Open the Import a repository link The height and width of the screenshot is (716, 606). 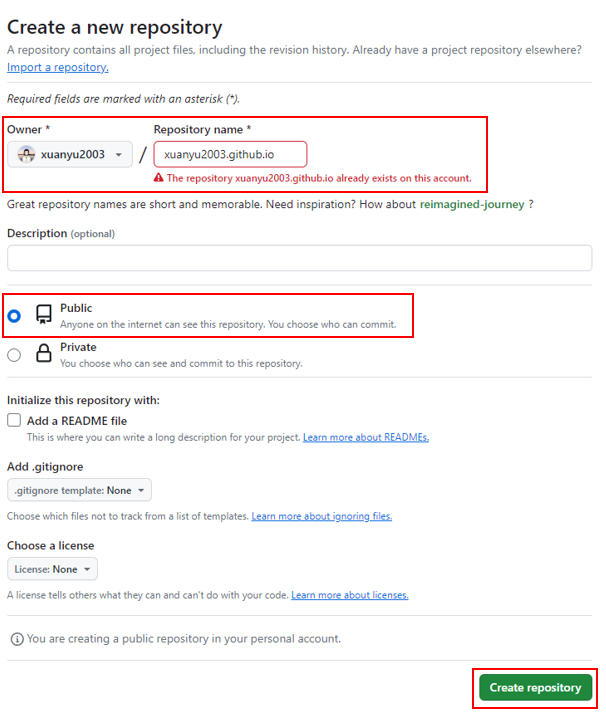58,67
